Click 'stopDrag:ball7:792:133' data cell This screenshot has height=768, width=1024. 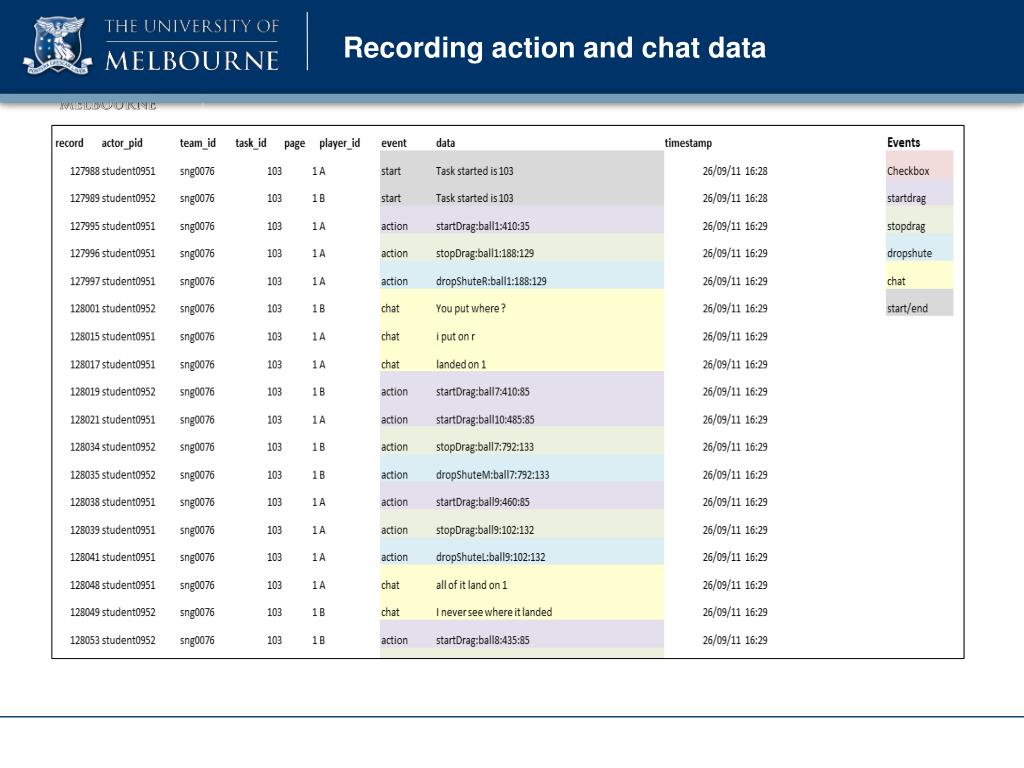tap(485, 447)
